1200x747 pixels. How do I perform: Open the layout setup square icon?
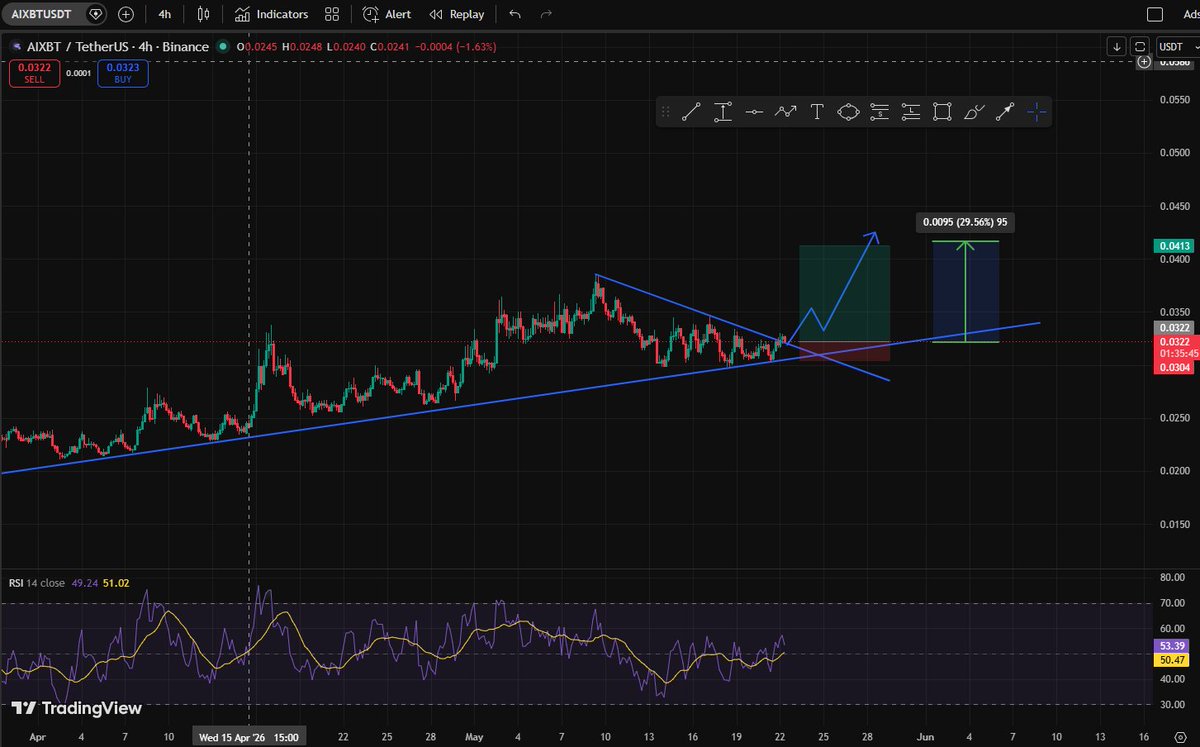[1154, 14]
